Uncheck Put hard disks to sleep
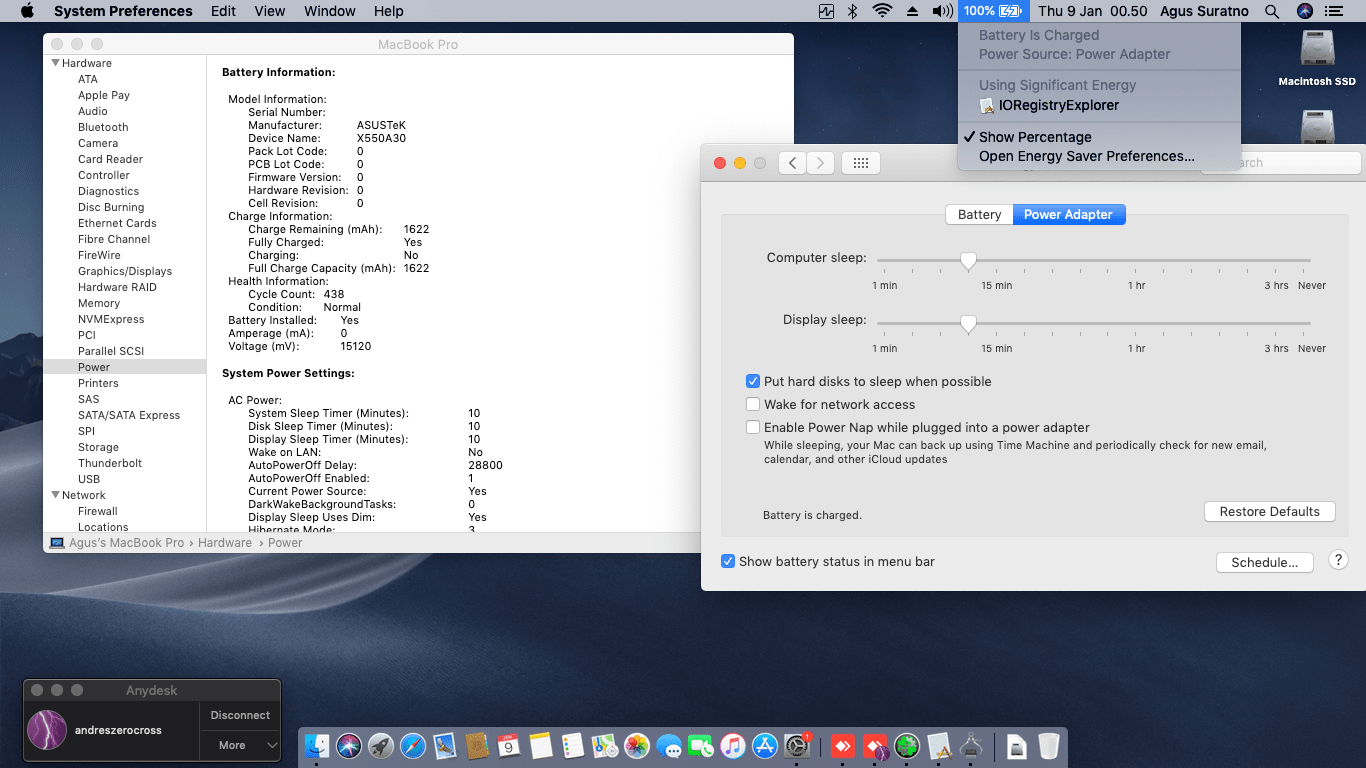 click(x=753, y=381)
